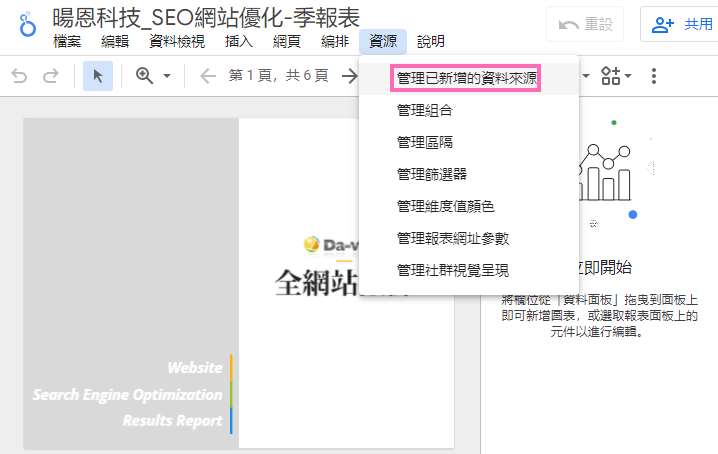Click the redo arrow in toolbar
The height and width of the screenshot is (454, 718).
(51, 76)
